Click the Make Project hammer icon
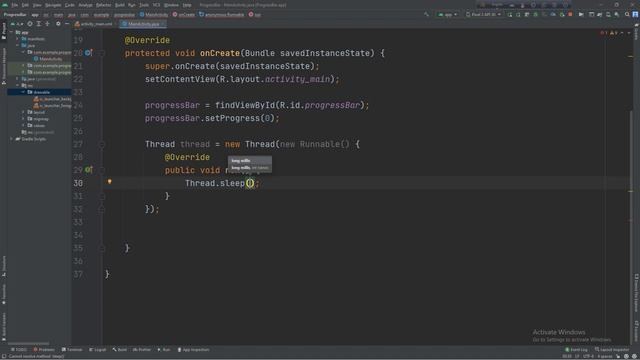 pos(427,14)
